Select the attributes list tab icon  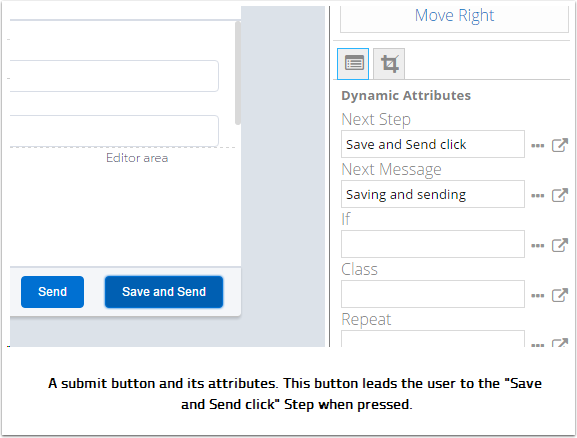tap(353, 64)
